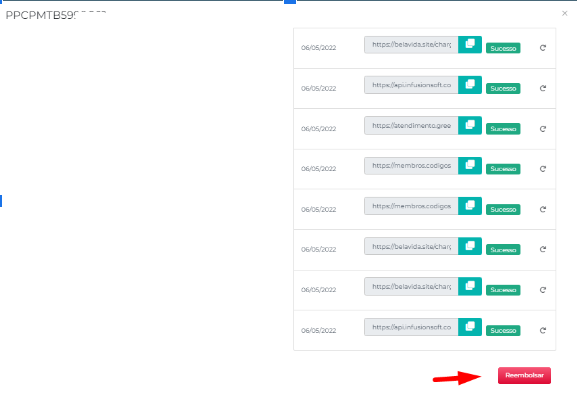
Task: Resend the webhook in the second belavida.site row
Action: [x=543, y=250]
